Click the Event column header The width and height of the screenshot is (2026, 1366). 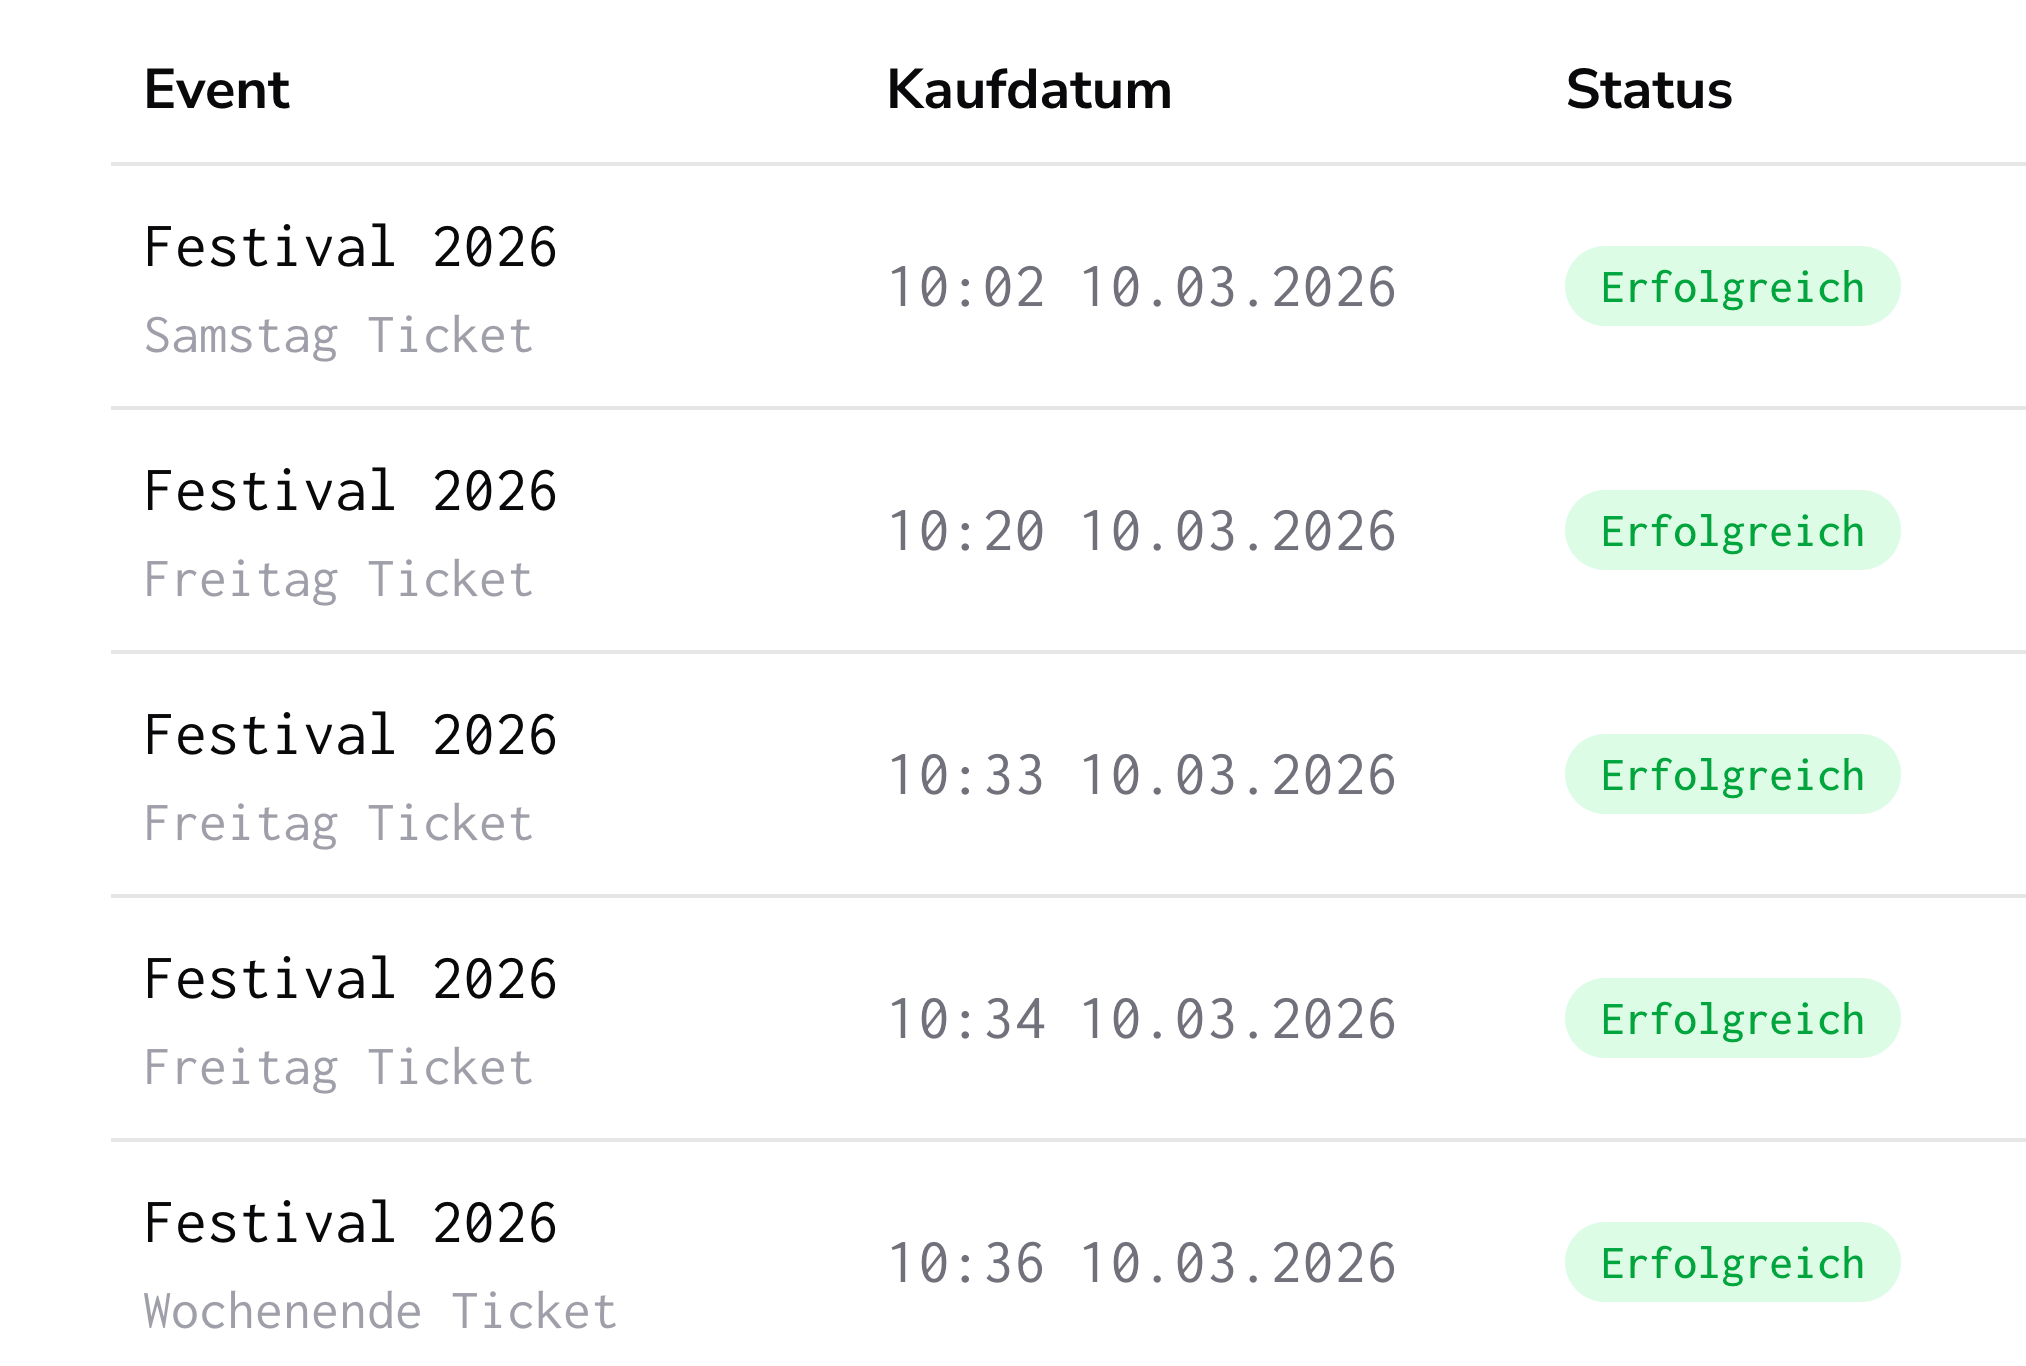pos(217,90)
